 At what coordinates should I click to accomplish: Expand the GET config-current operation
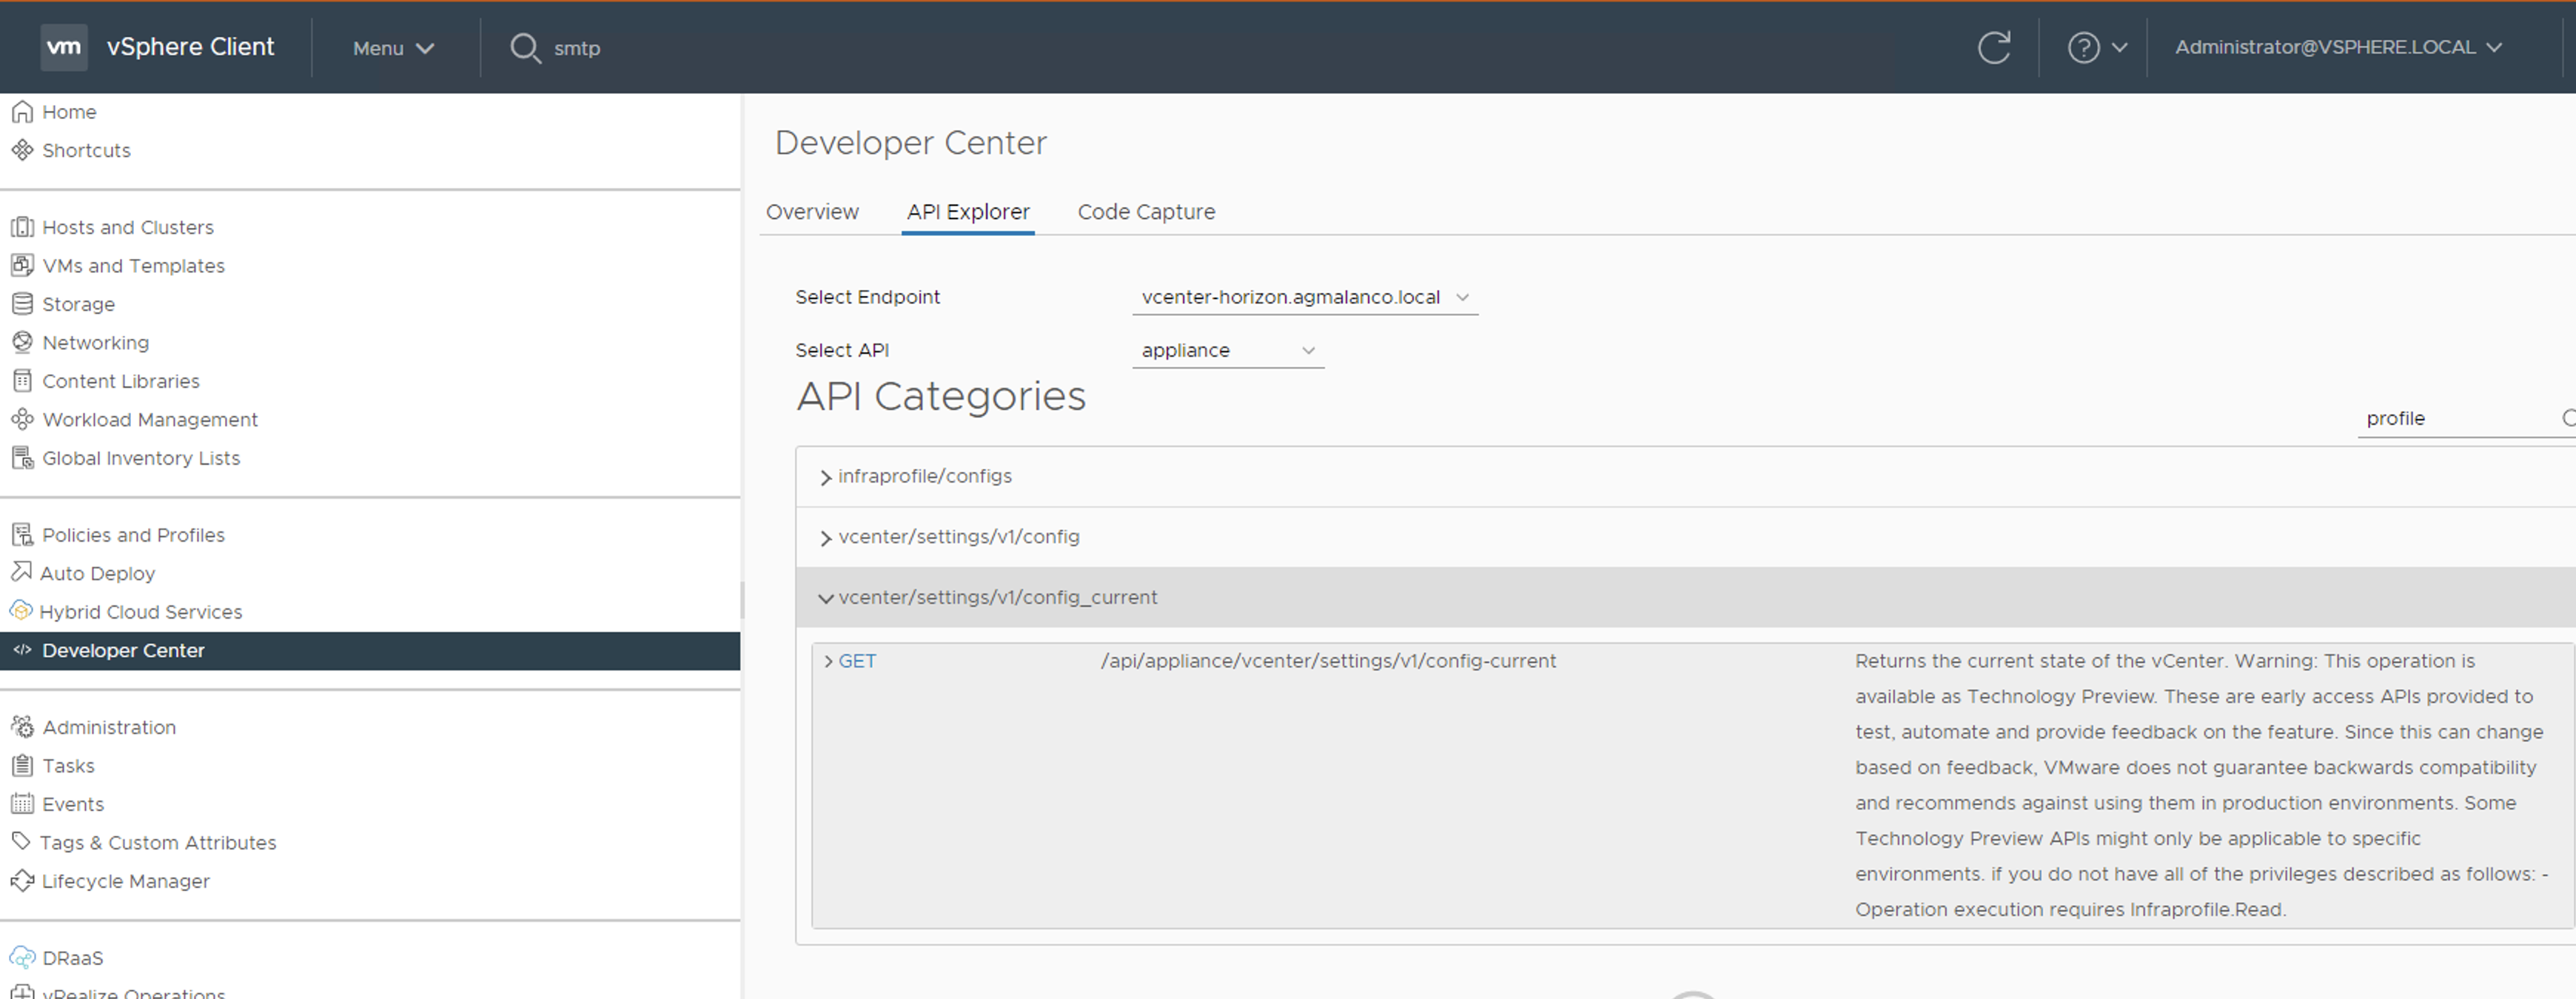856,660
